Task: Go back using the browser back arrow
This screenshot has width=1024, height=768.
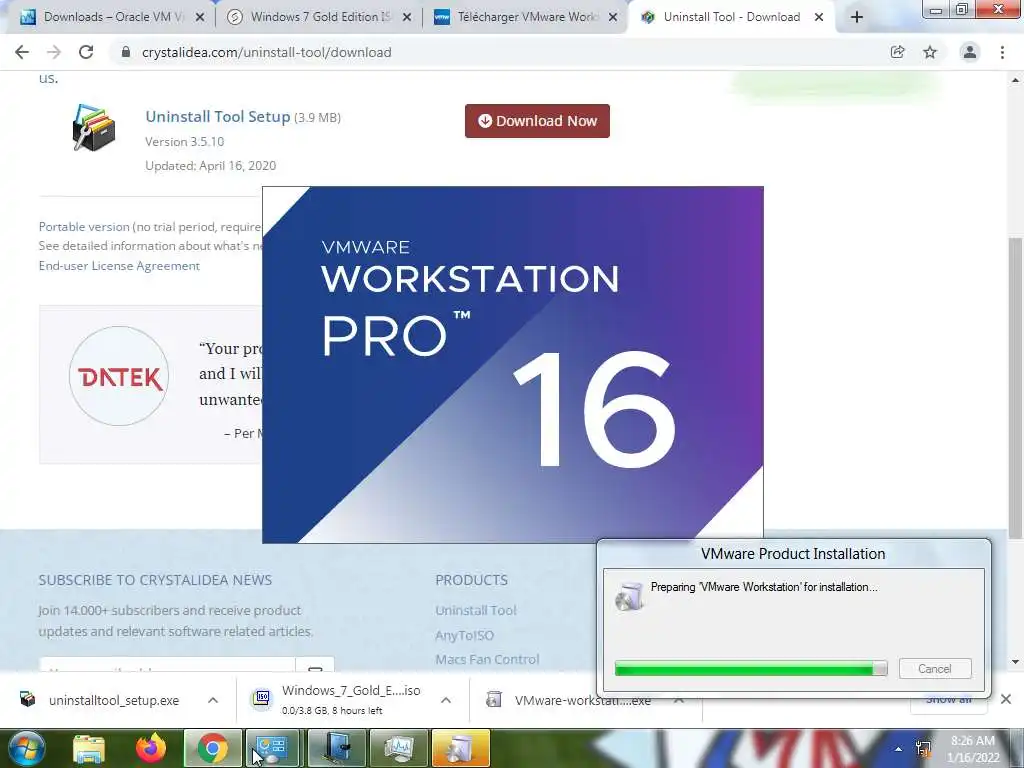Action: pyautogui.click(x=22, y=52)
